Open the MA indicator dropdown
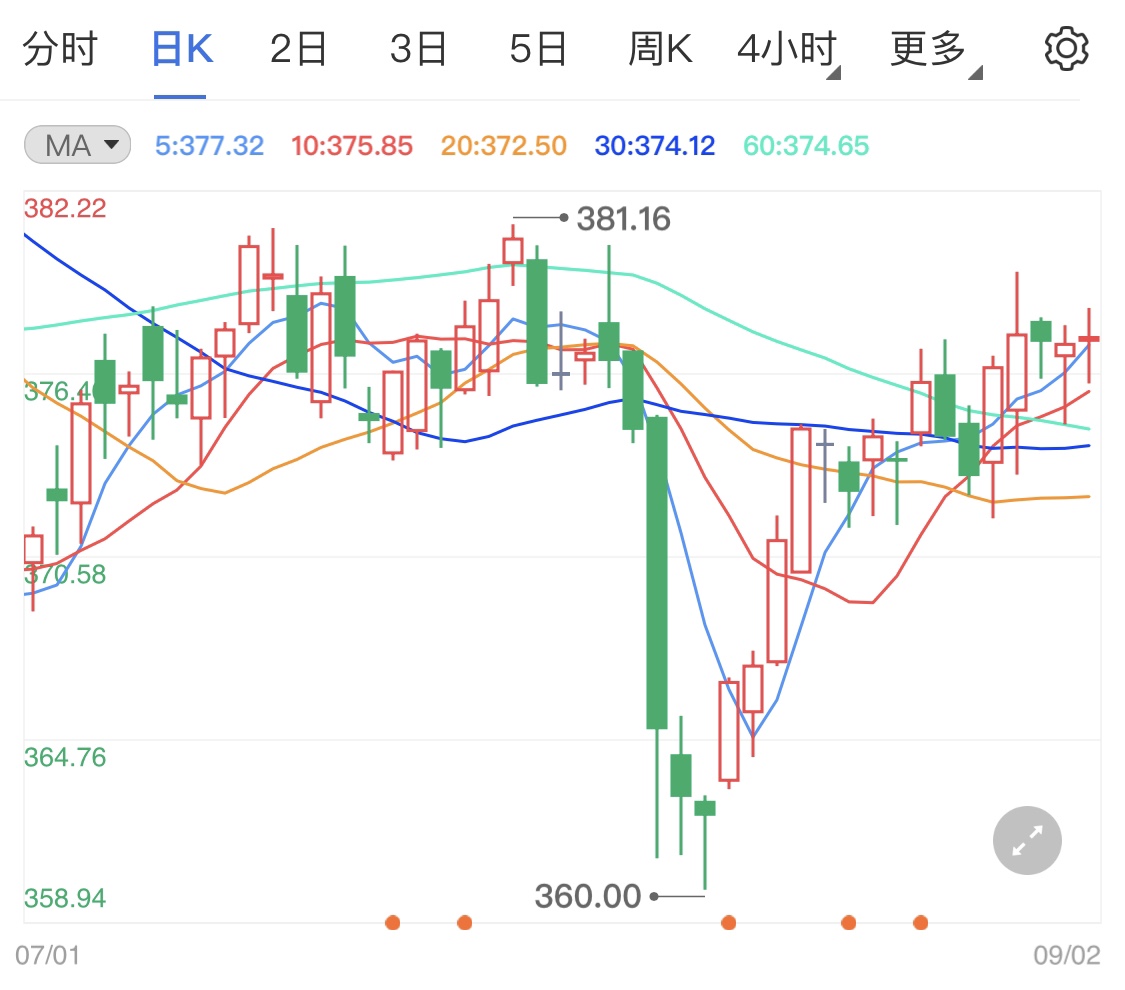 point(77,146)
